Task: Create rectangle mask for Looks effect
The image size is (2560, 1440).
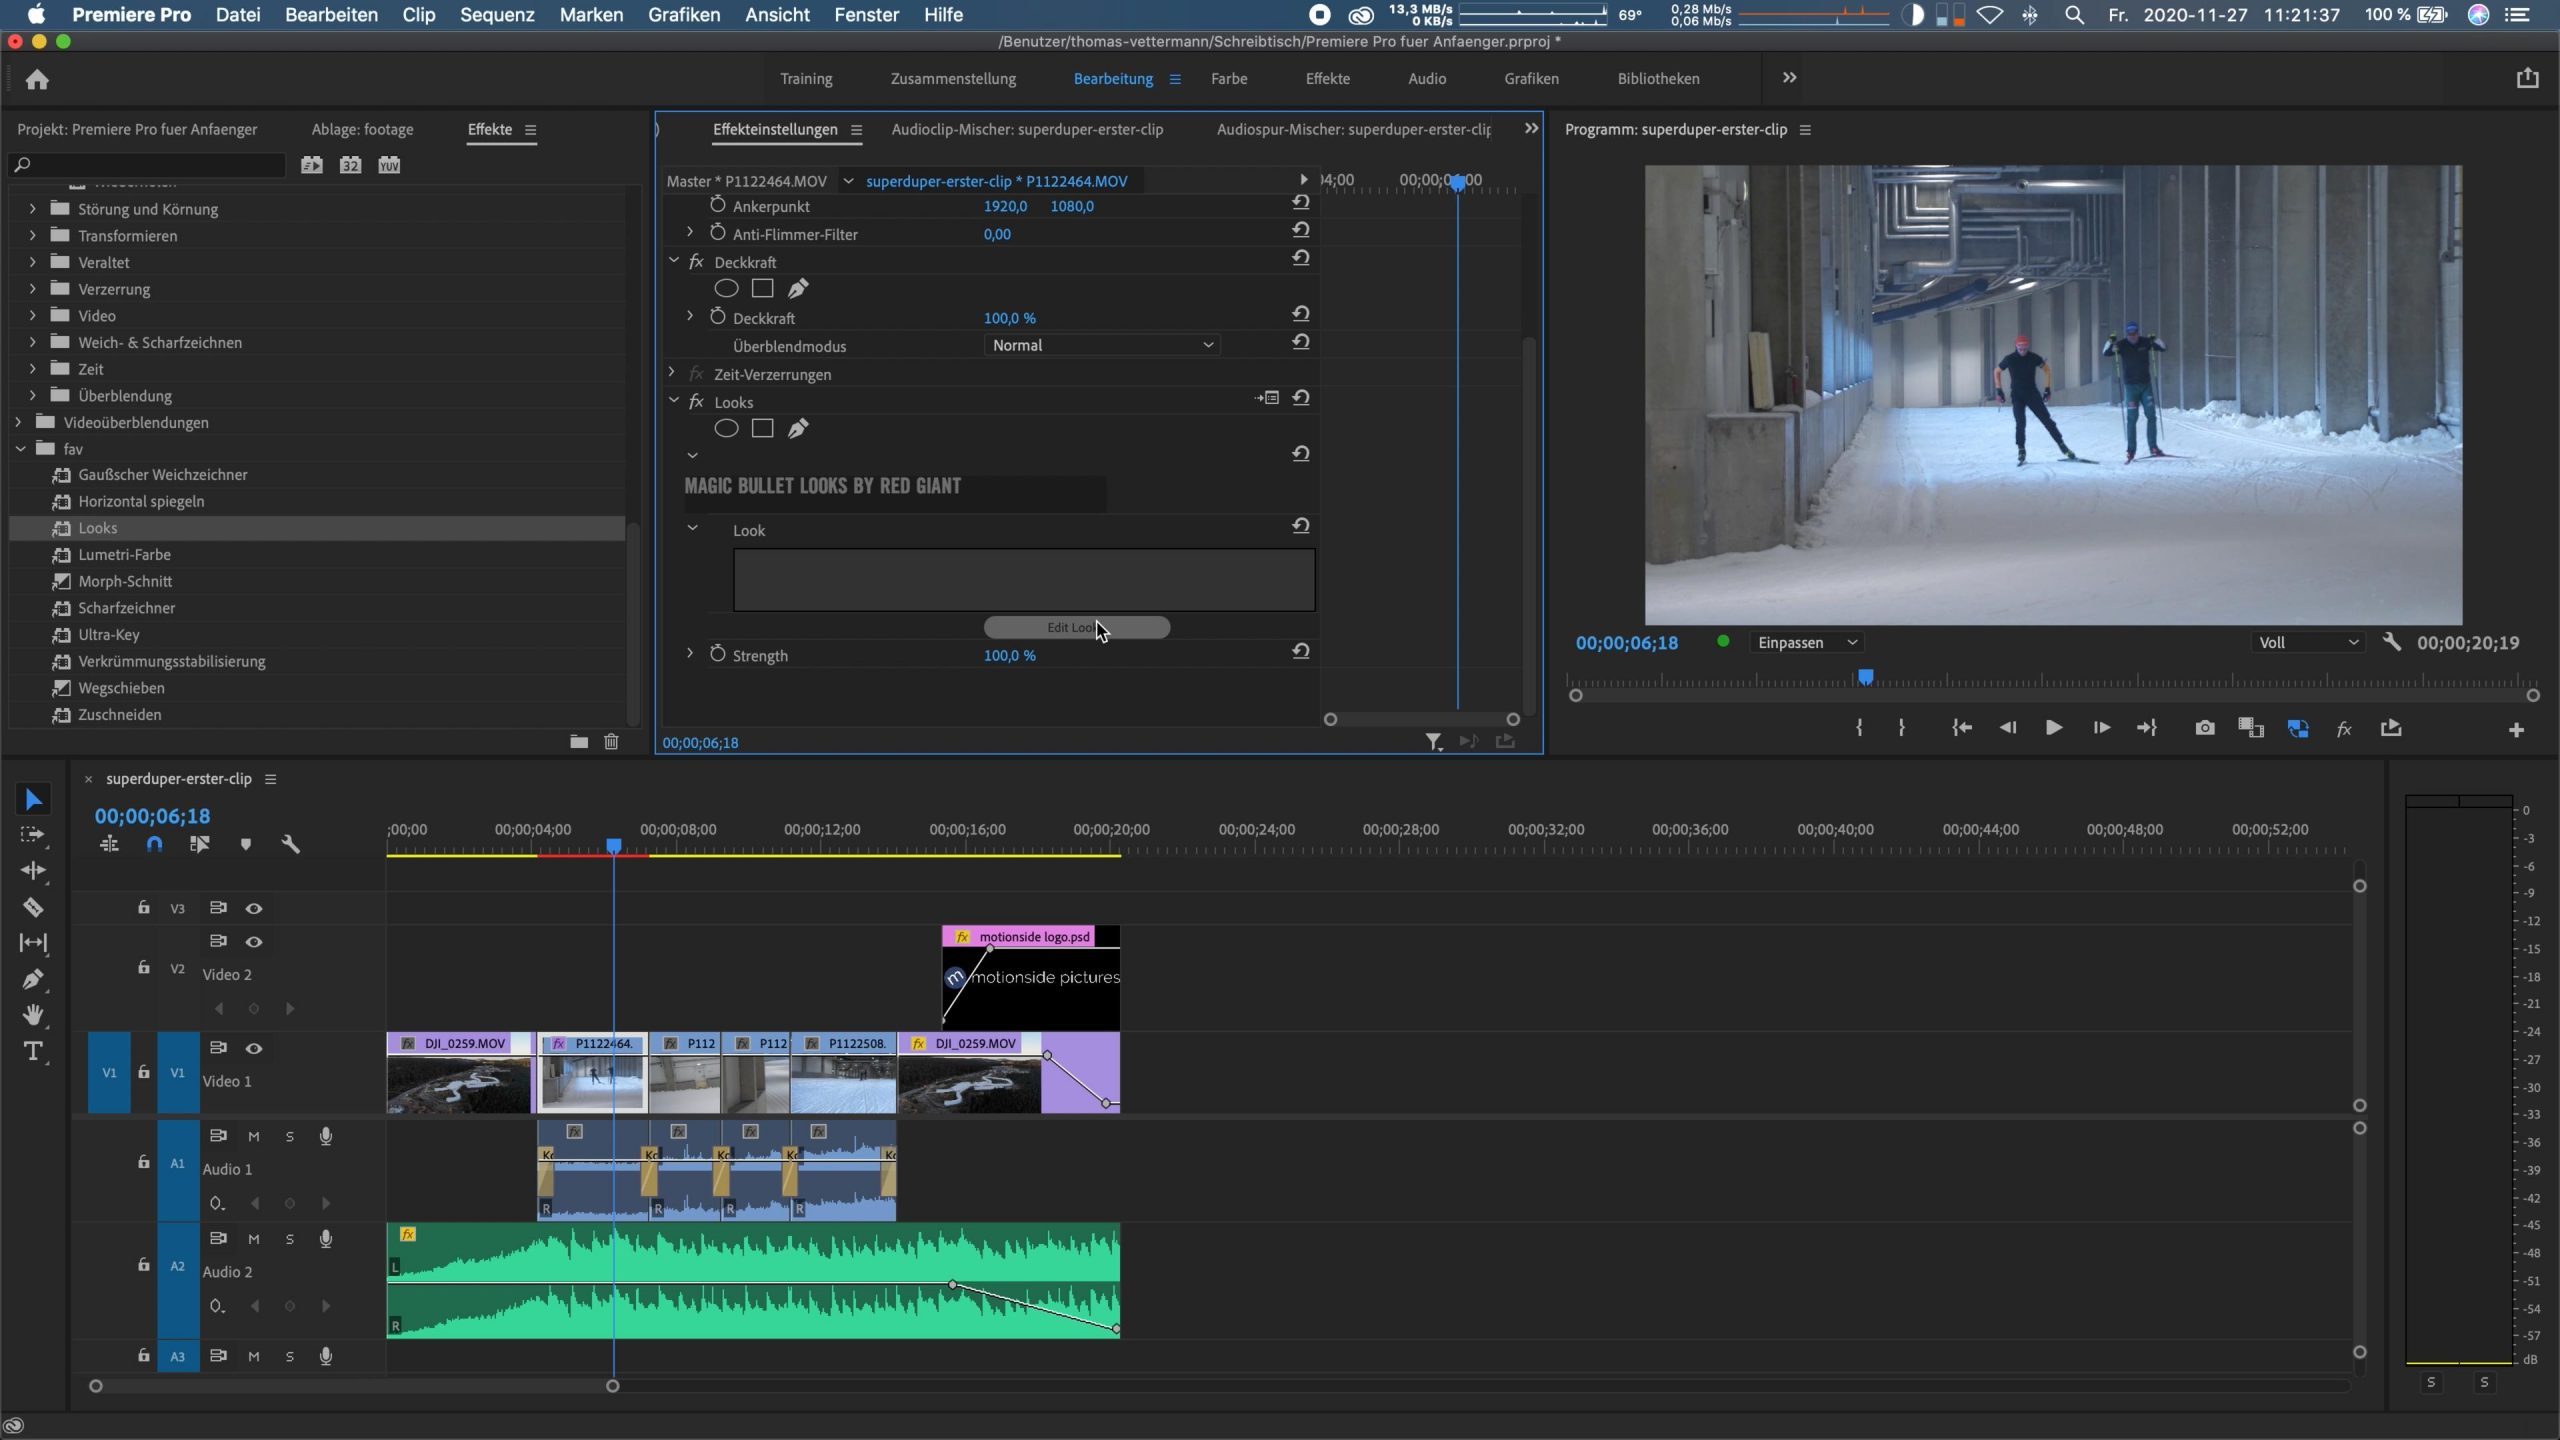Action: pyautogui.click(x=762, y=429)
